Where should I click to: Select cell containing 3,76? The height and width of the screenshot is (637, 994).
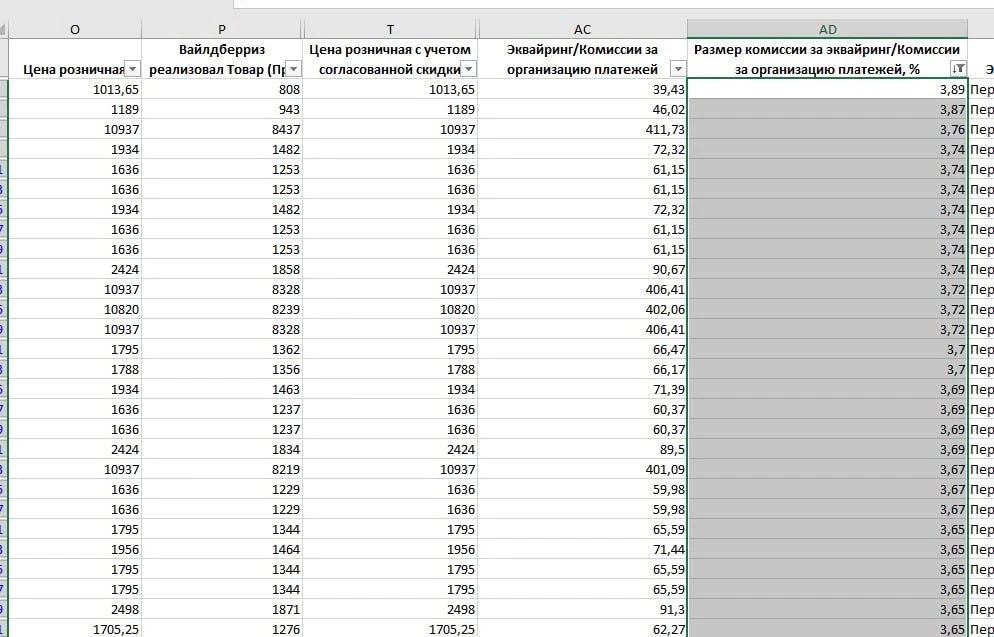point(827,129)
